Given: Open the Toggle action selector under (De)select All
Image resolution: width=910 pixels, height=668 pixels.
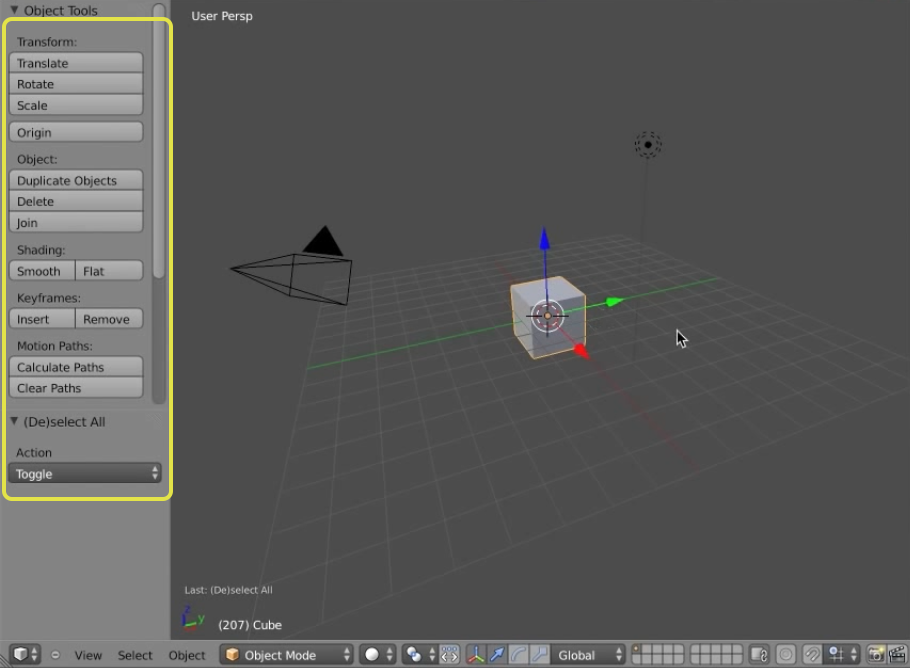Looking at the screenshot, I should click(x=84, y=473).
